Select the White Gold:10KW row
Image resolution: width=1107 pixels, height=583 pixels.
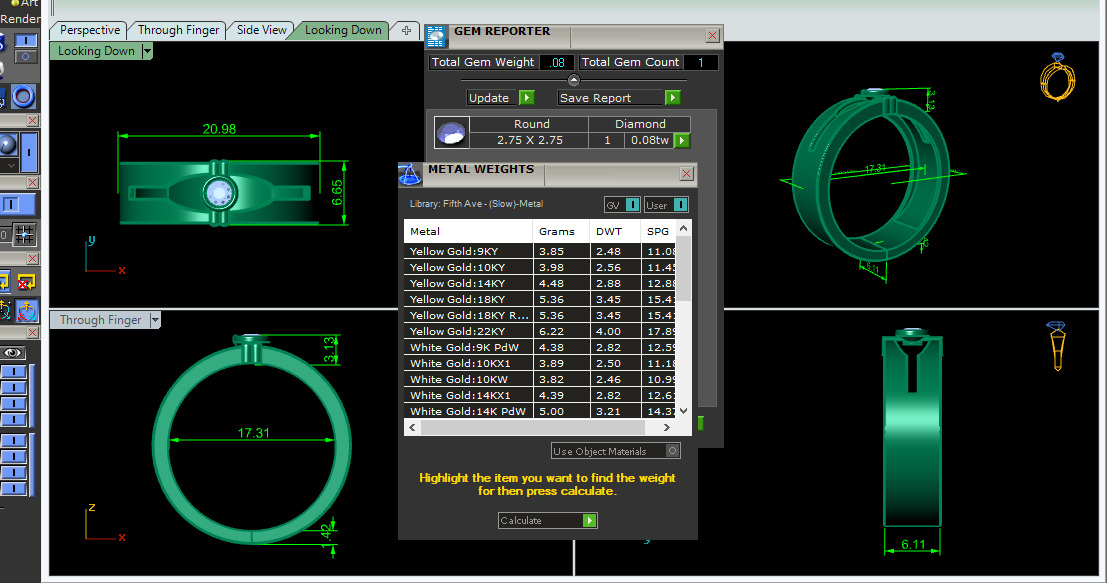540,379
